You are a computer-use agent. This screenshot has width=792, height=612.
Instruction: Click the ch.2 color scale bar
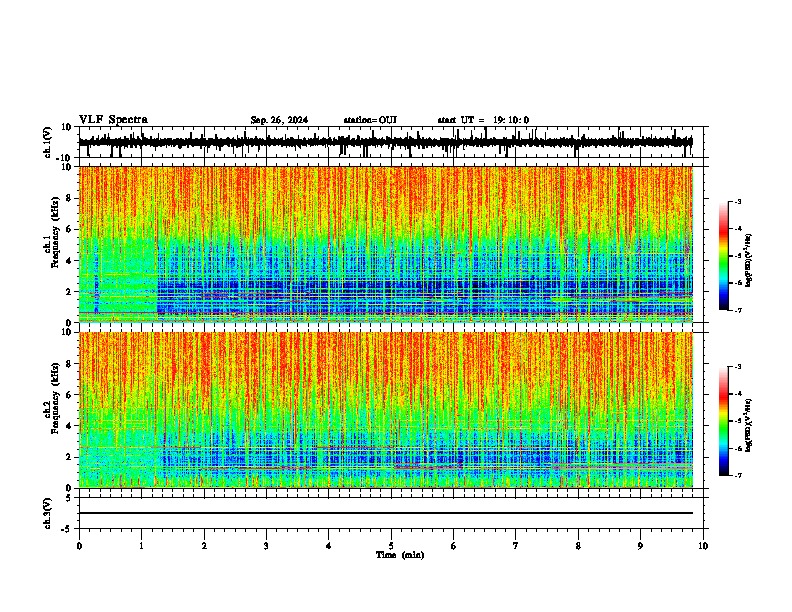[724, 421]
